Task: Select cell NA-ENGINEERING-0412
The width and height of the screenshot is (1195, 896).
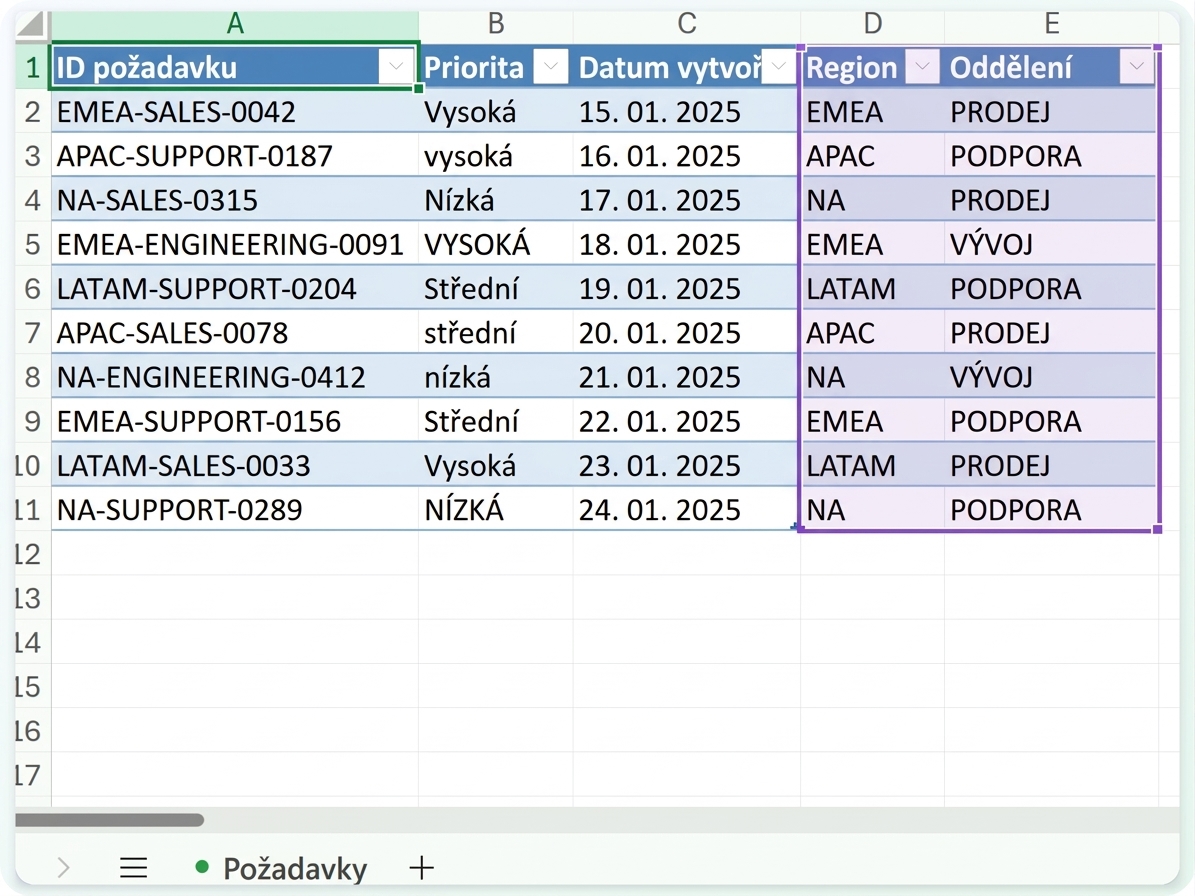Action: [235, 376]
